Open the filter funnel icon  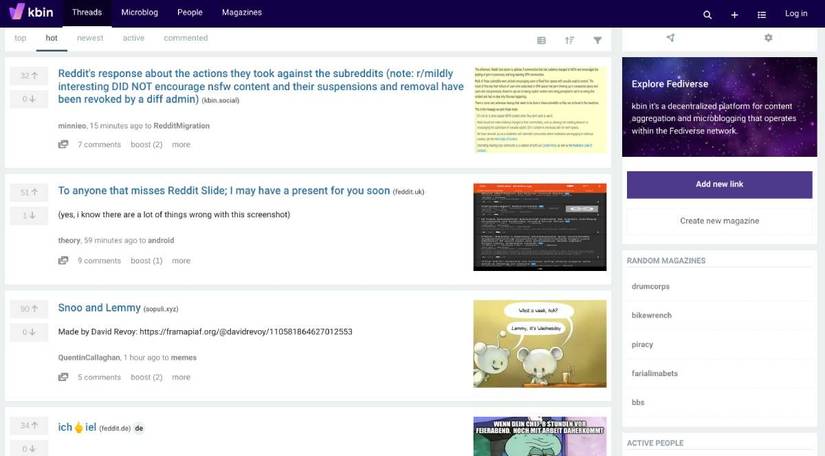(597, 40)
